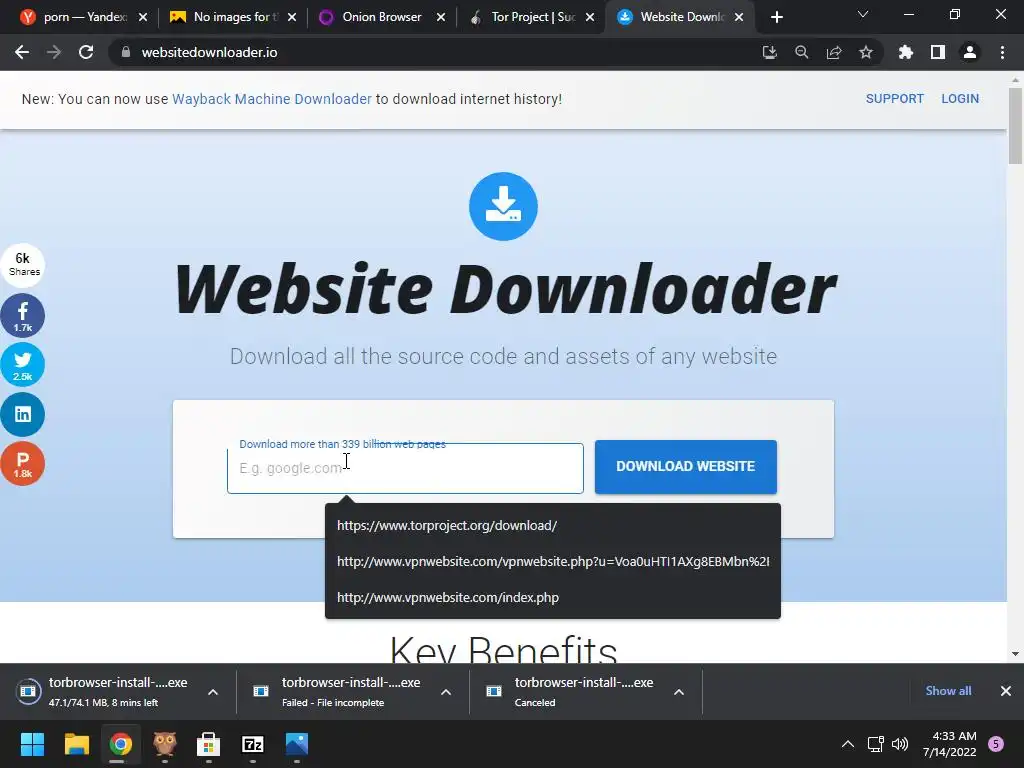Click the E.g. google.com URL input field
Image resolution: width=1024 pixels, height=768 pixels.
[405, 468]
